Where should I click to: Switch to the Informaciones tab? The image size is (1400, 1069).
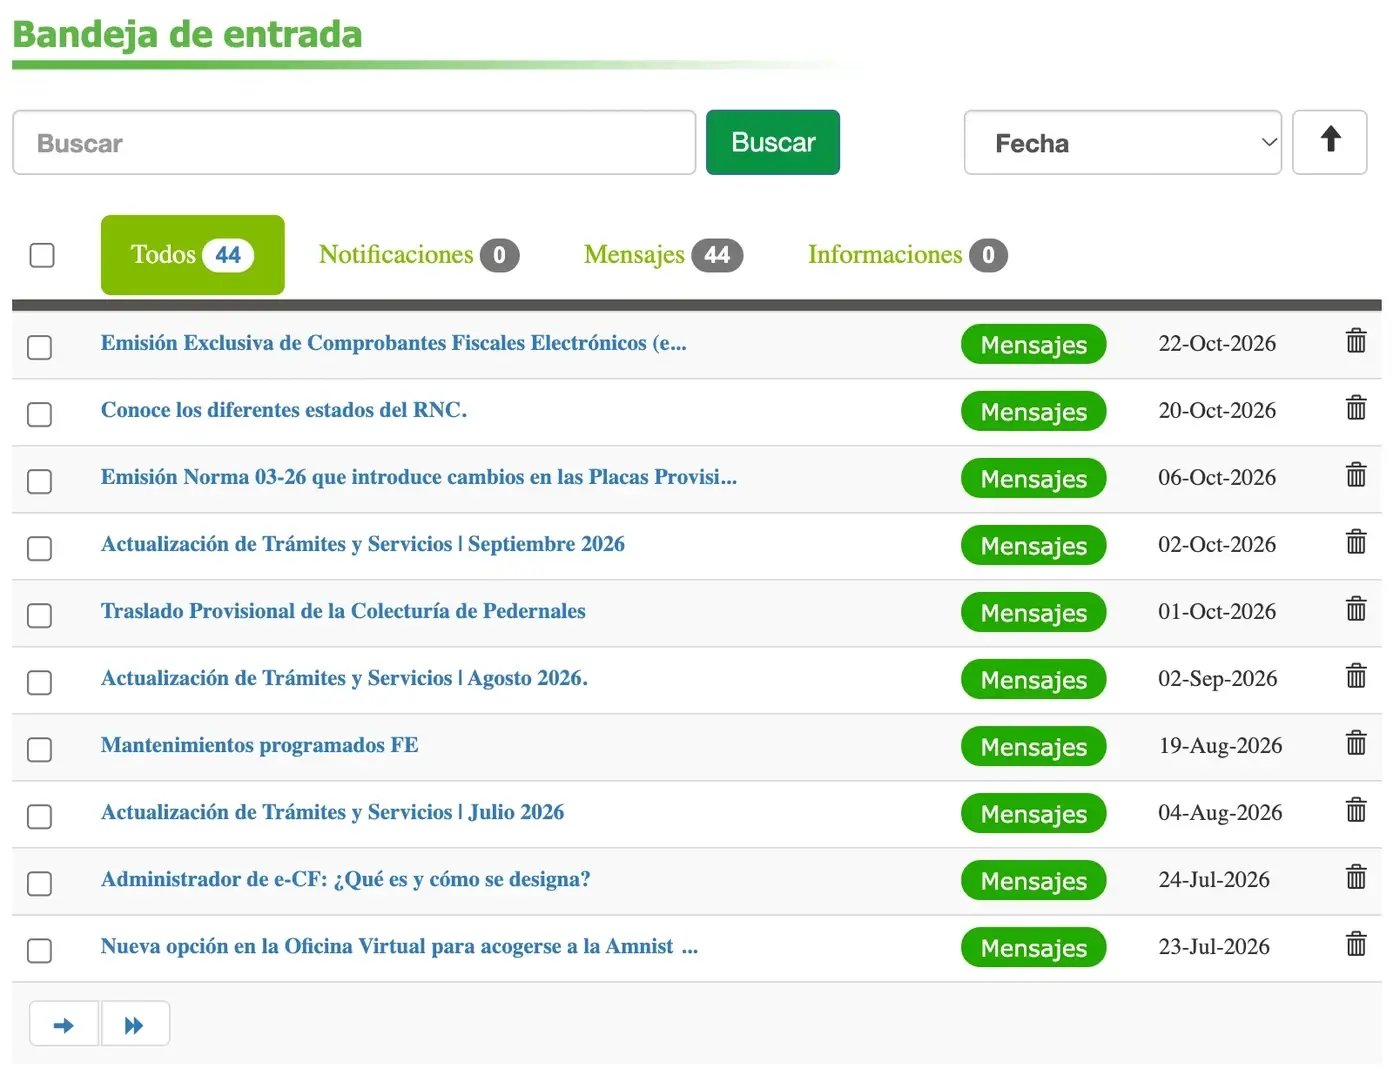907,255
